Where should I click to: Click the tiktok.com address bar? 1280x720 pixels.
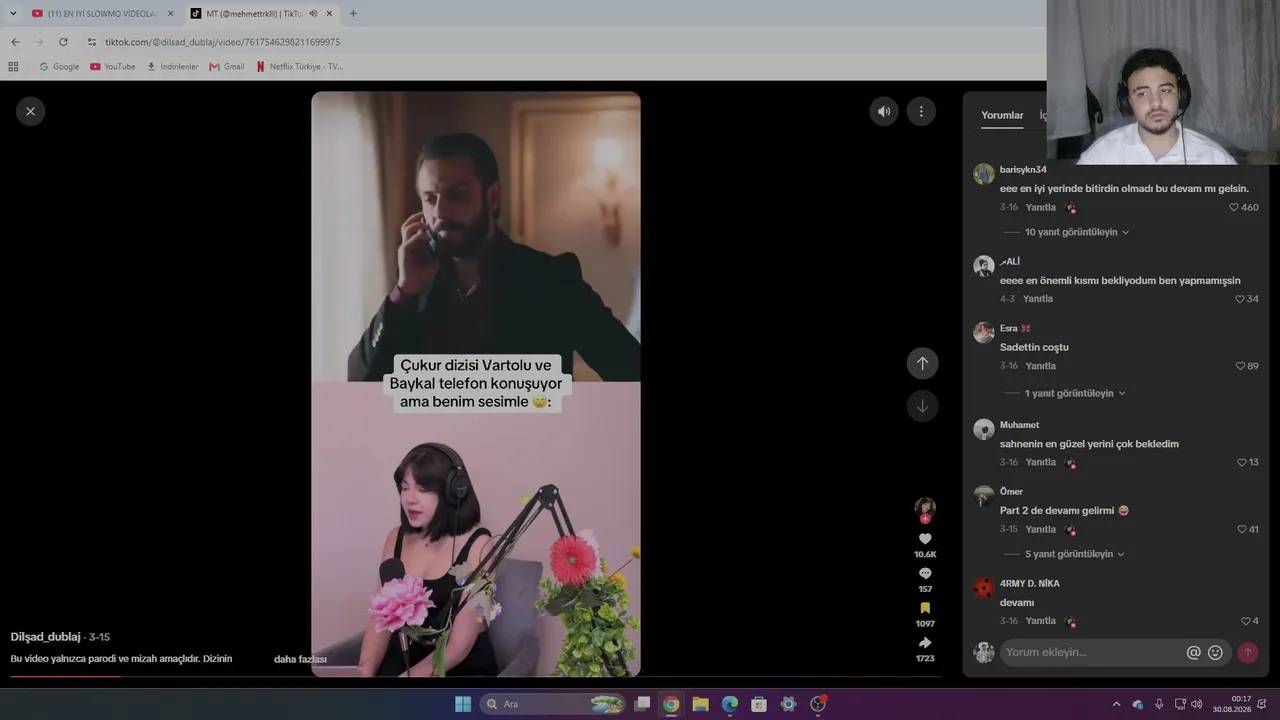point(560,42)
